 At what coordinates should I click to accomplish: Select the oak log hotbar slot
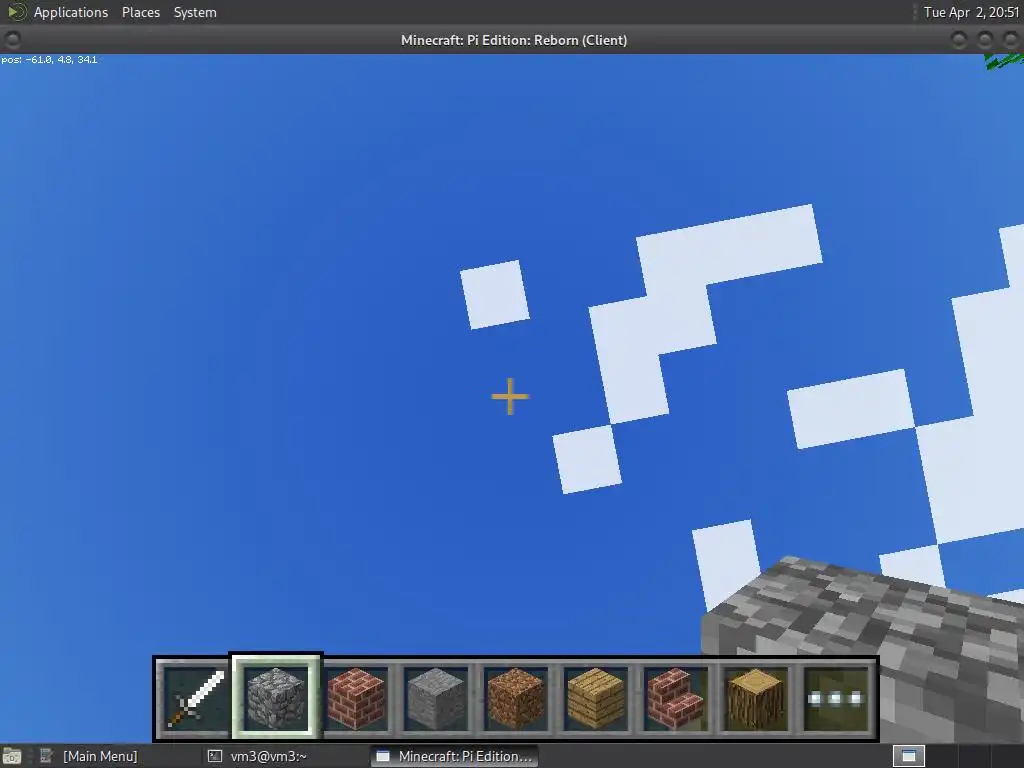756,699
